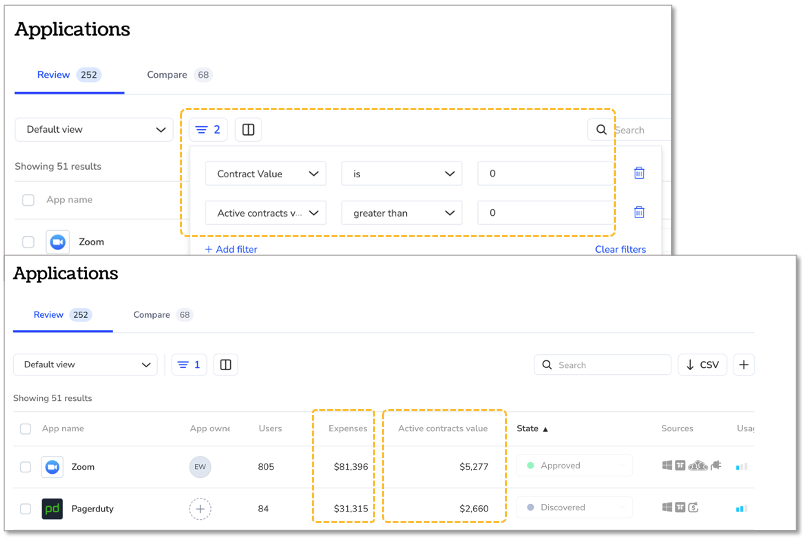The height and width of the screenshot is (538, 802).
Task: Click Zoom users count 805
Action: coord(266,467)
